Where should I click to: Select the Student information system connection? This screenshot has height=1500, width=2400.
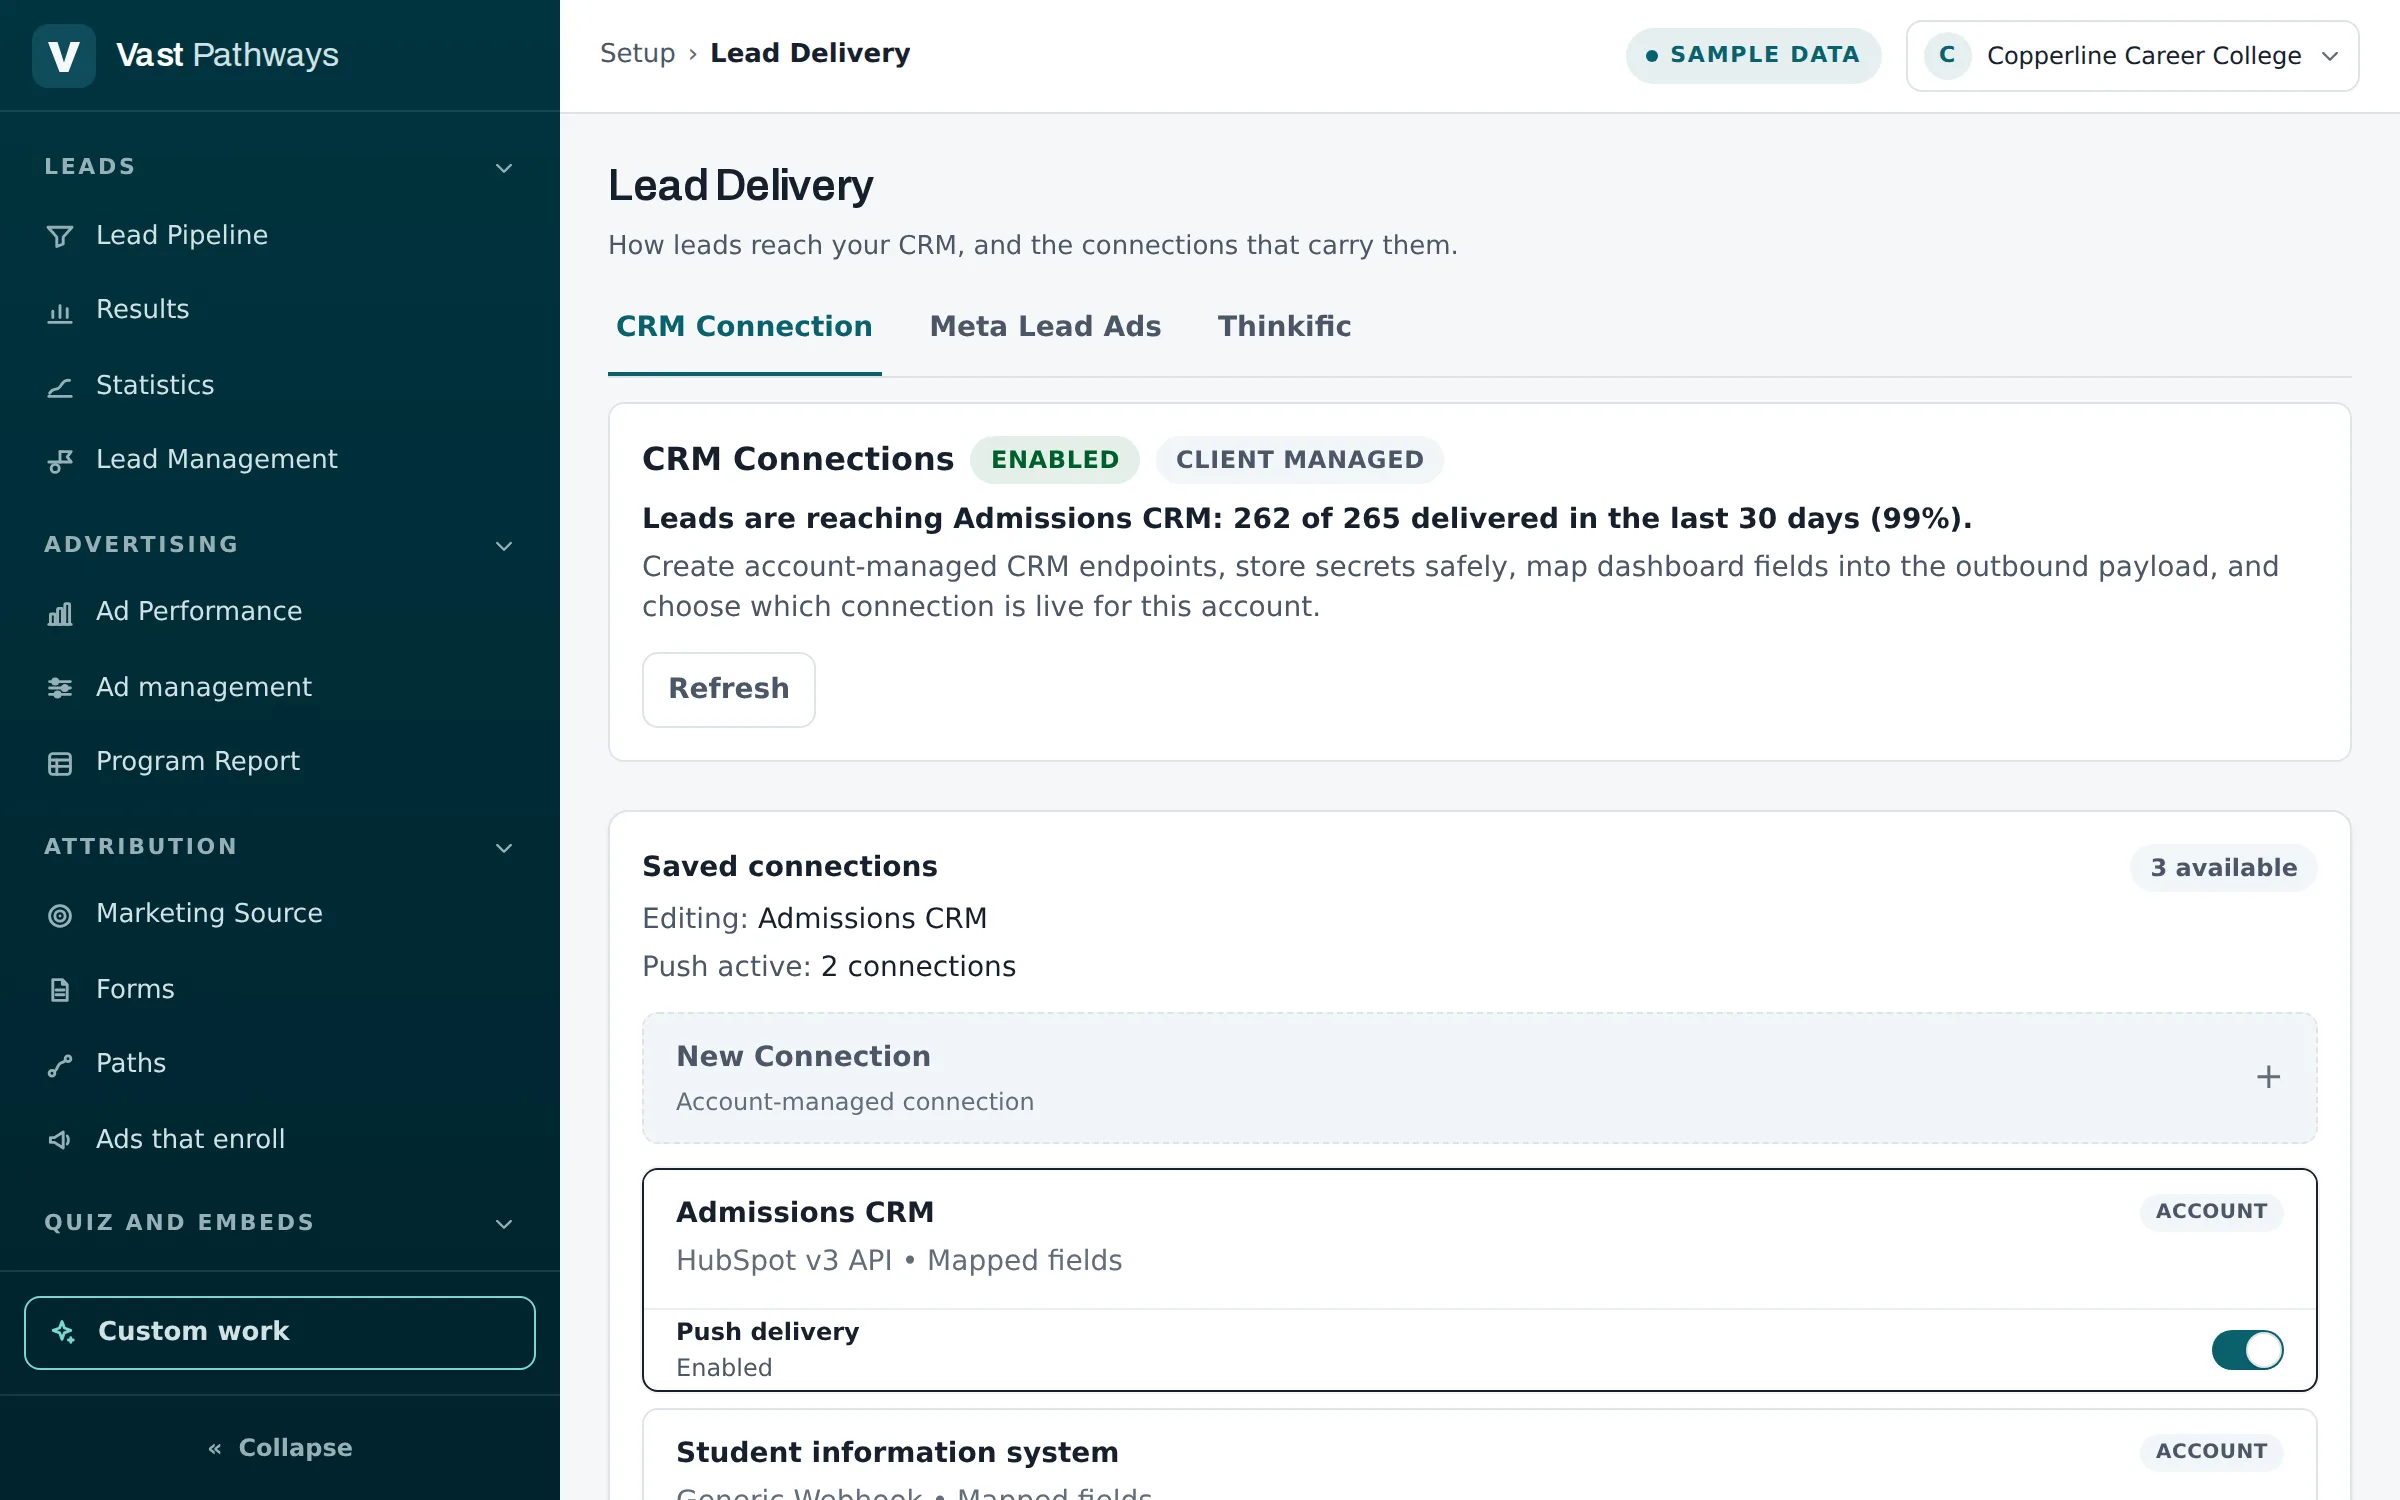(1479, 1455)
